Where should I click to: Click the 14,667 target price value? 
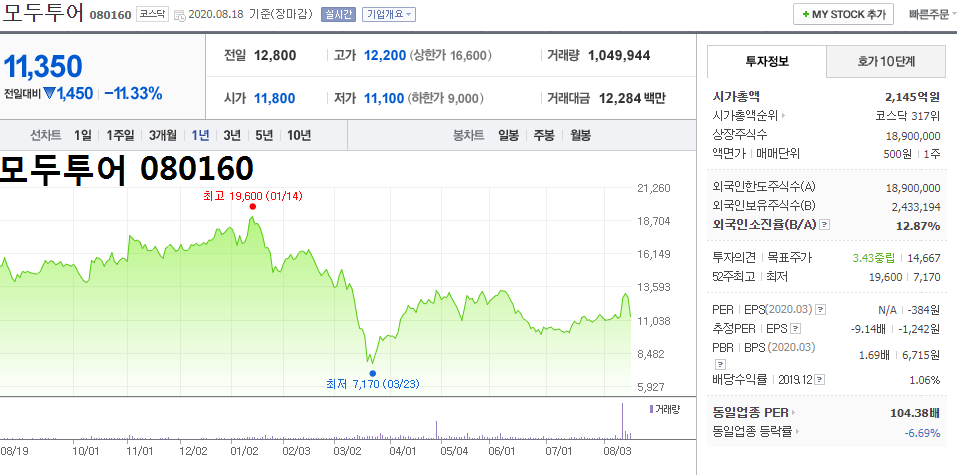(x=922, y=258)
